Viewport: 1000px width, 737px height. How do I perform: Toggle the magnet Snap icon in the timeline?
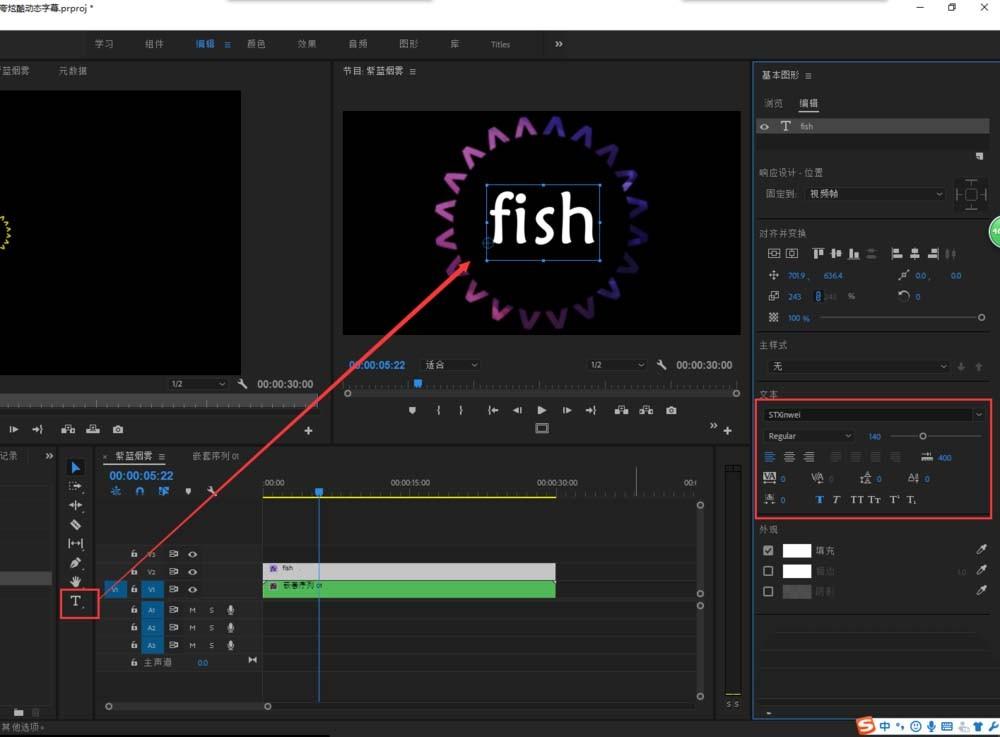[141, 490]
